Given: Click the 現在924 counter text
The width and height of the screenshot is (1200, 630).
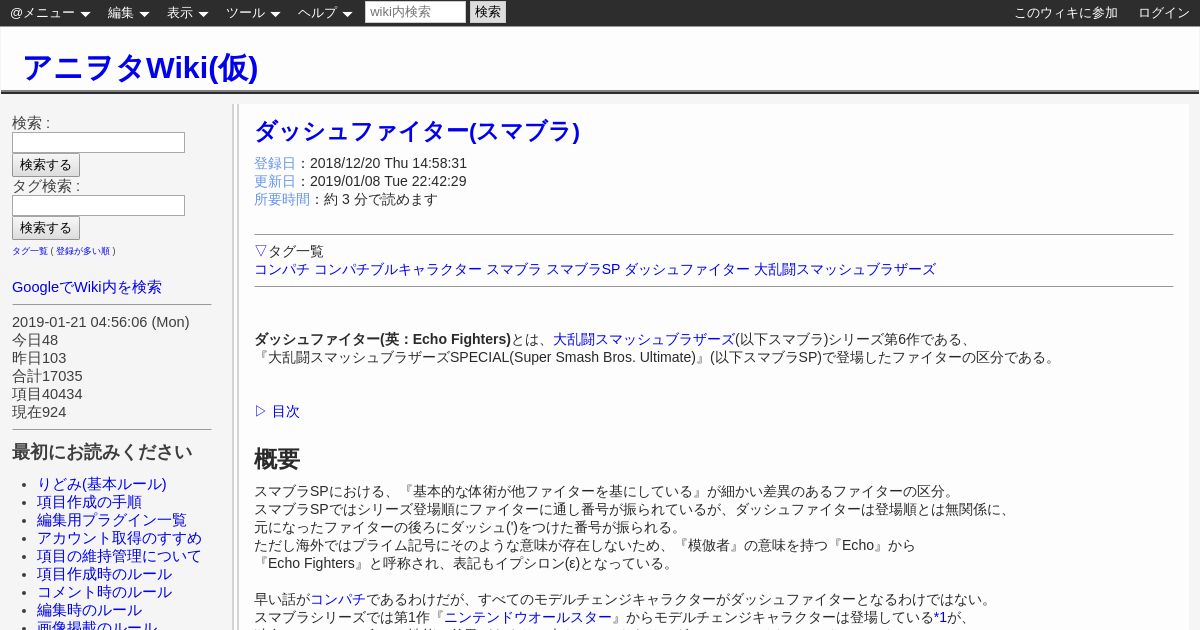Looking at the screenshot, I should [39, 412].
